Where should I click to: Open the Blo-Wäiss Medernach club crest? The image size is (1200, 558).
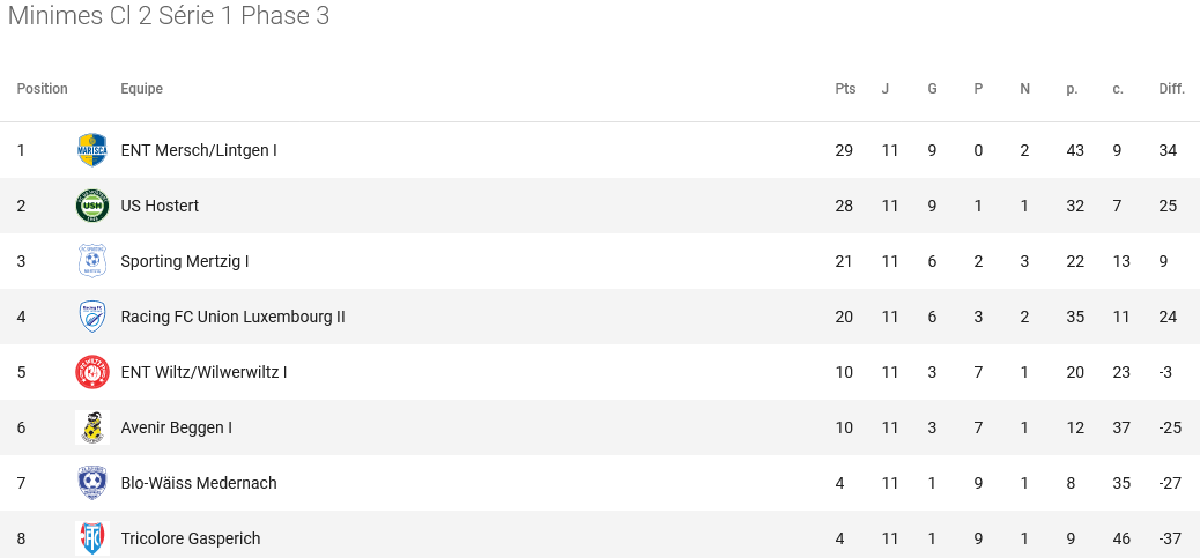(91, 483)
